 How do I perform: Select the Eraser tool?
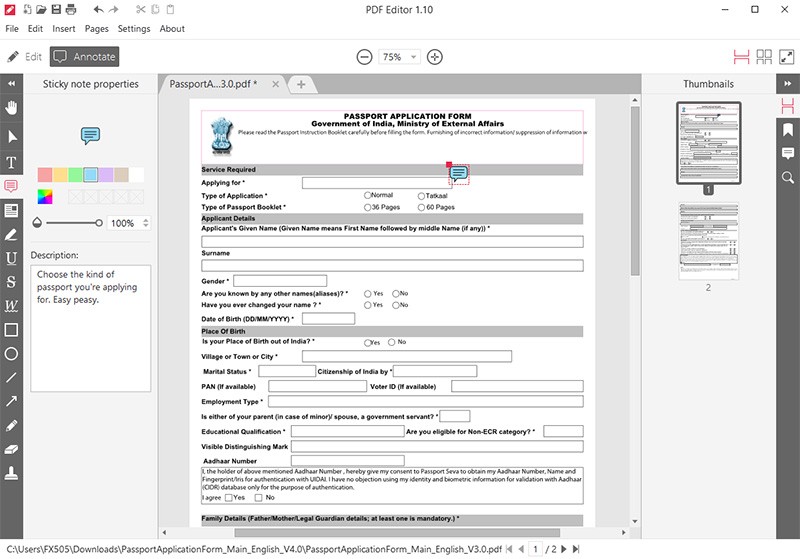coord(11,449)
